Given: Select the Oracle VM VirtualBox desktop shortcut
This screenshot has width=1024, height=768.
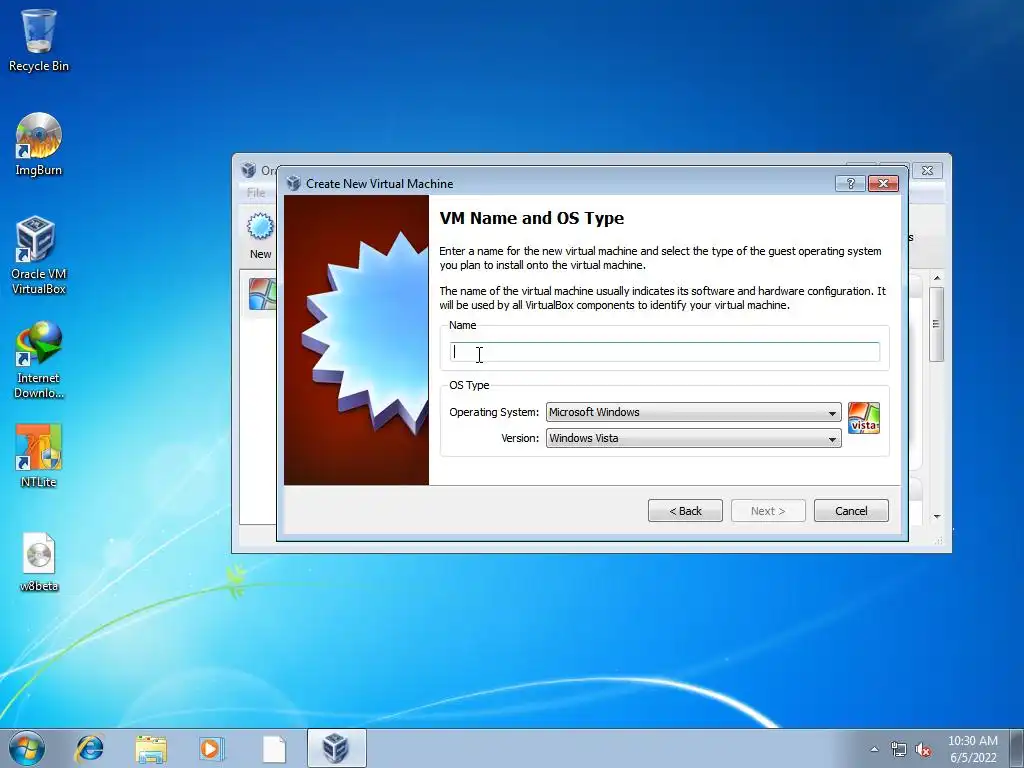Looking at the screenshot, I should point(39,255).
